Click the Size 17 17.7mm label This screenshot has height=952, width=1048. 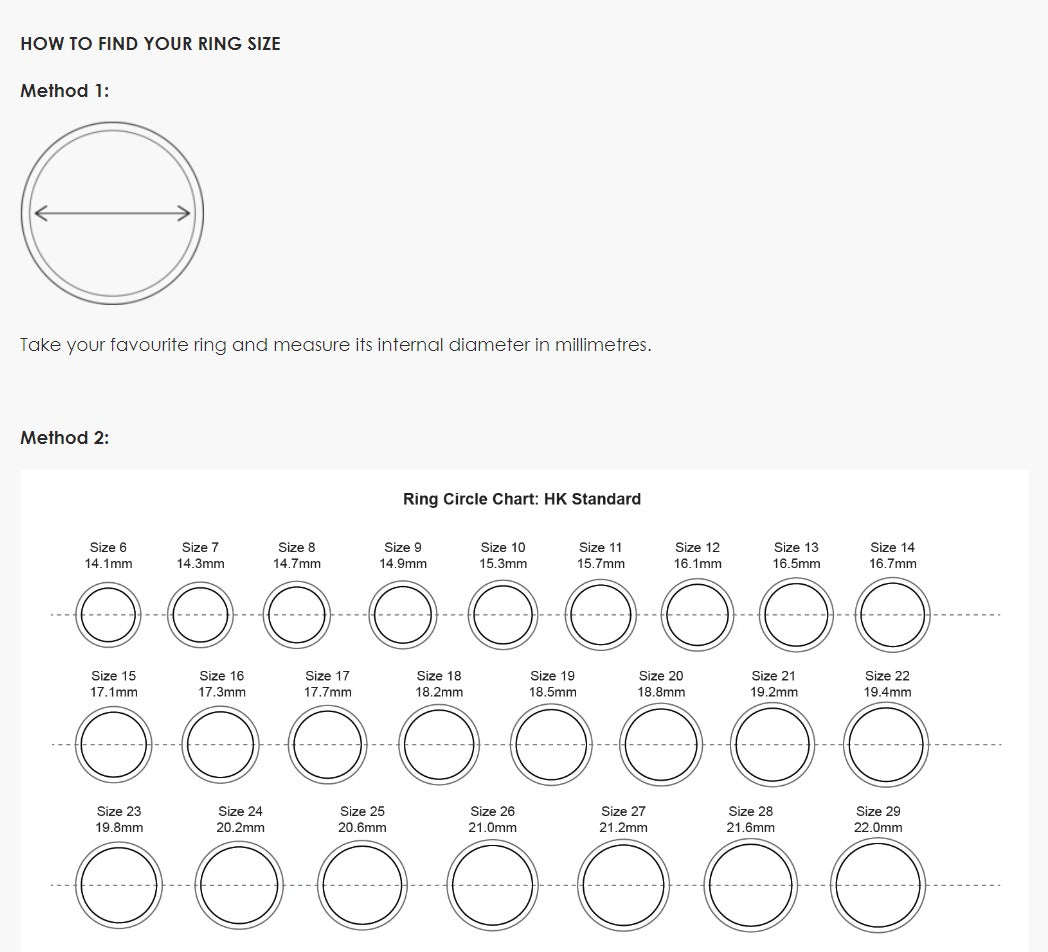coord(328,684)
